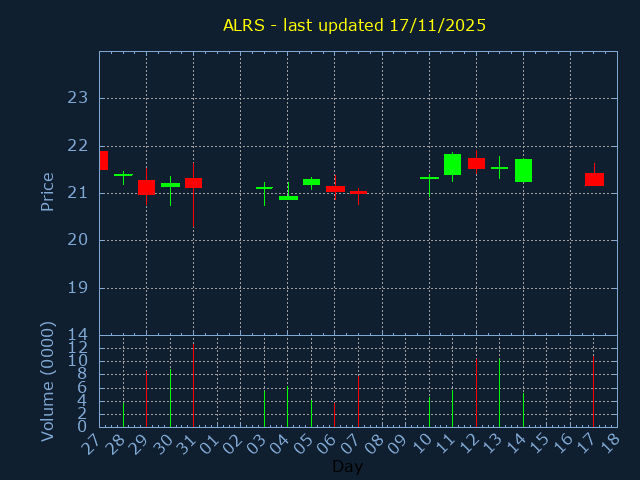Select the green volume bar on day 30

click(170, 398)
